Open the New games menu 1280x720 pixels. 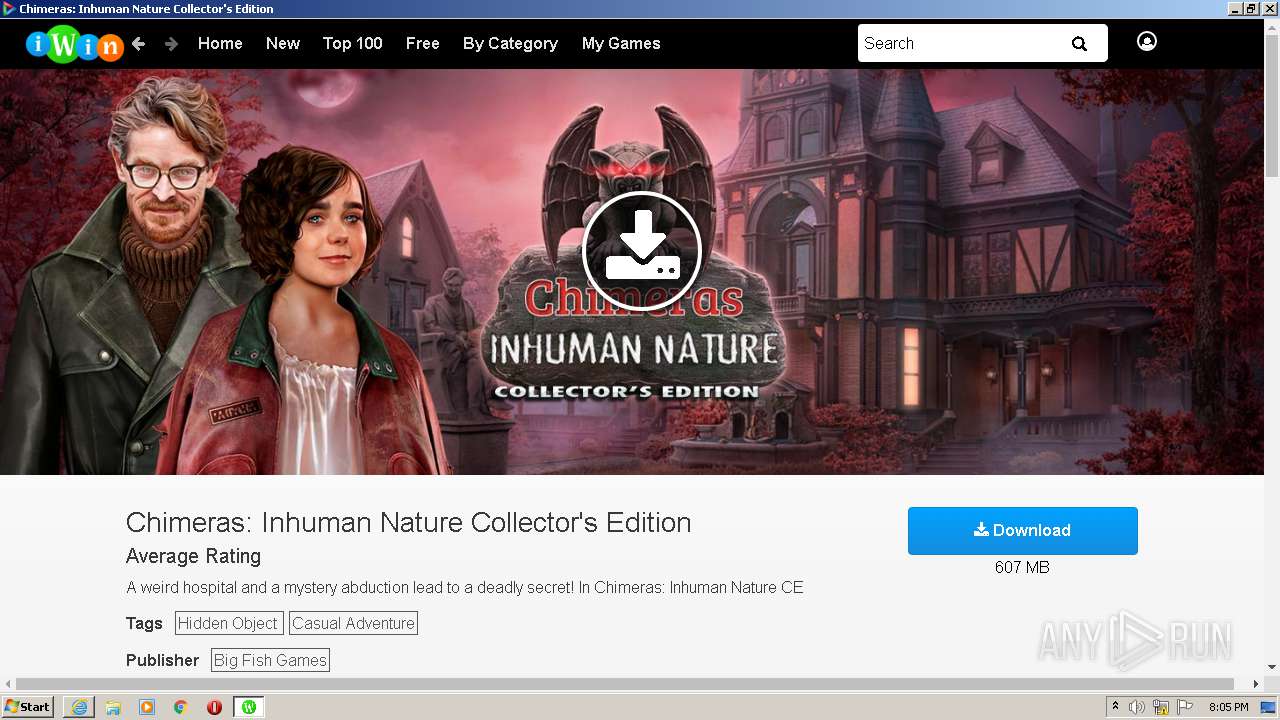(x=283, y=43)
